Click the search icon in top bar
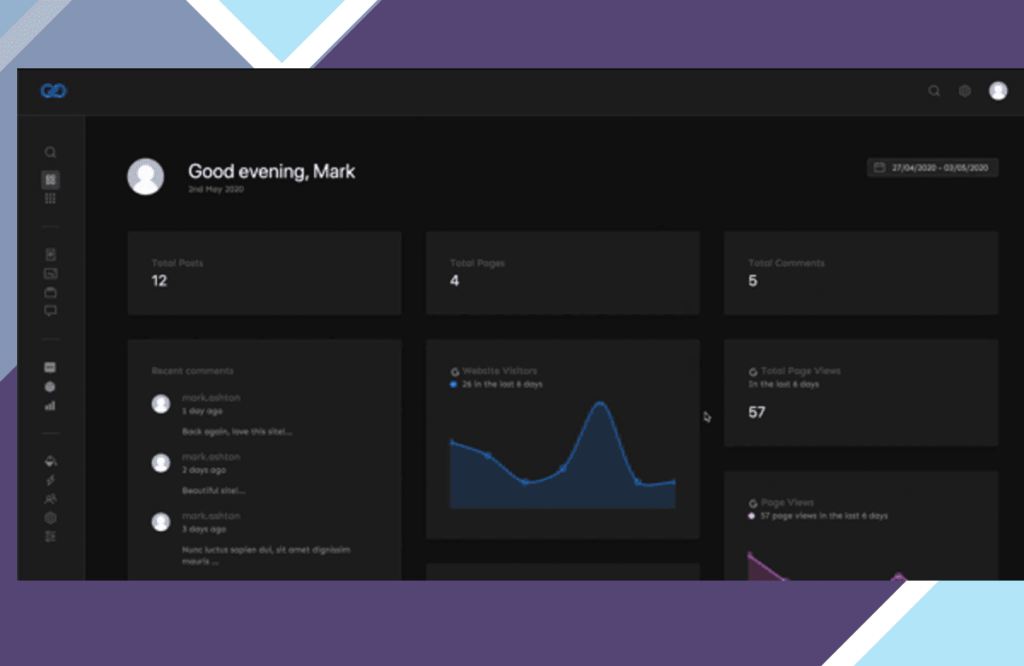1024x666 pixels. click(x=935, y=91)
